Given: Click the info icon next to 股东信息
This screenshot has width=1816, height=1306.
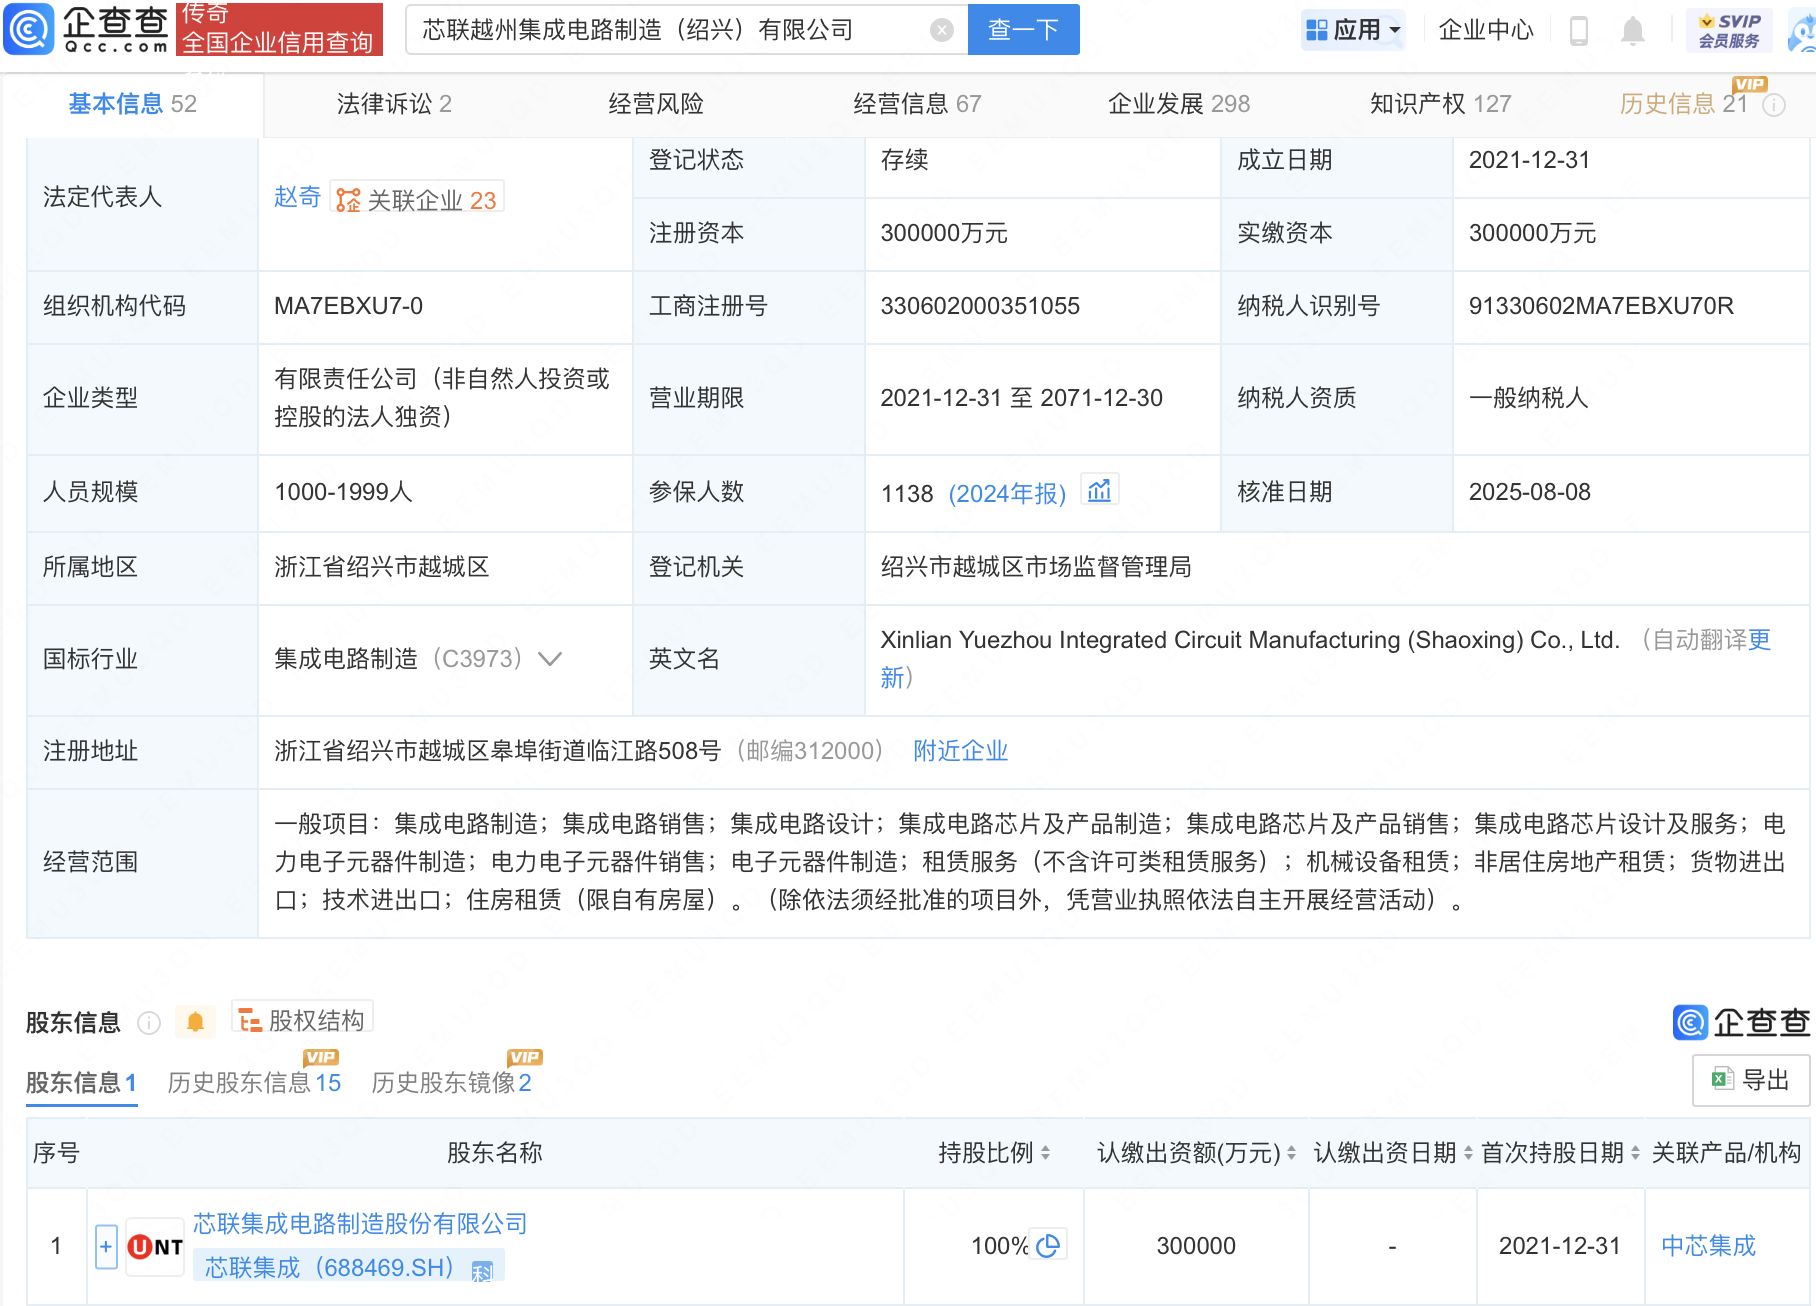Looking at the screenshot, I should point(149,1022).
